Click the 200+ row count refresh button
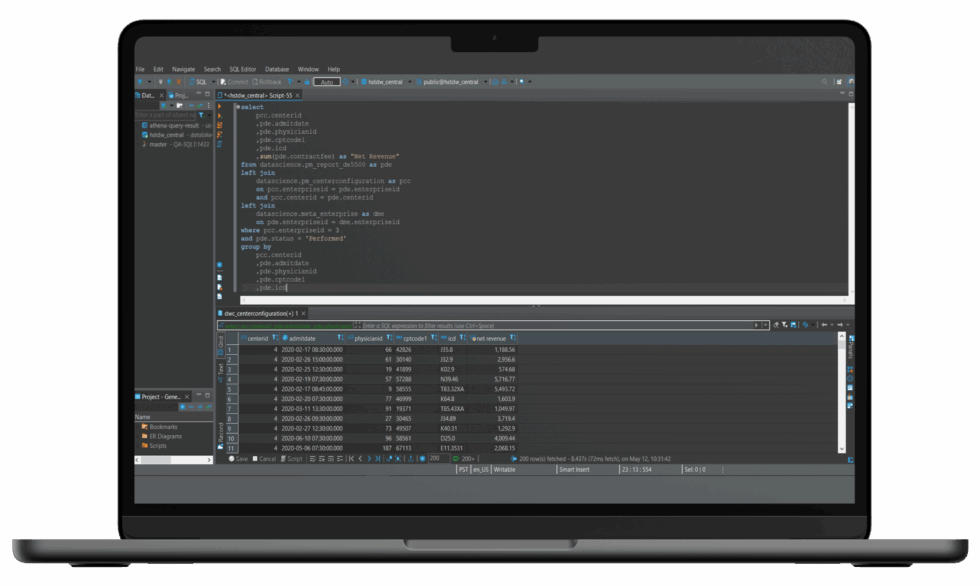The image size is (980, 586). click(x=464, y=459)
